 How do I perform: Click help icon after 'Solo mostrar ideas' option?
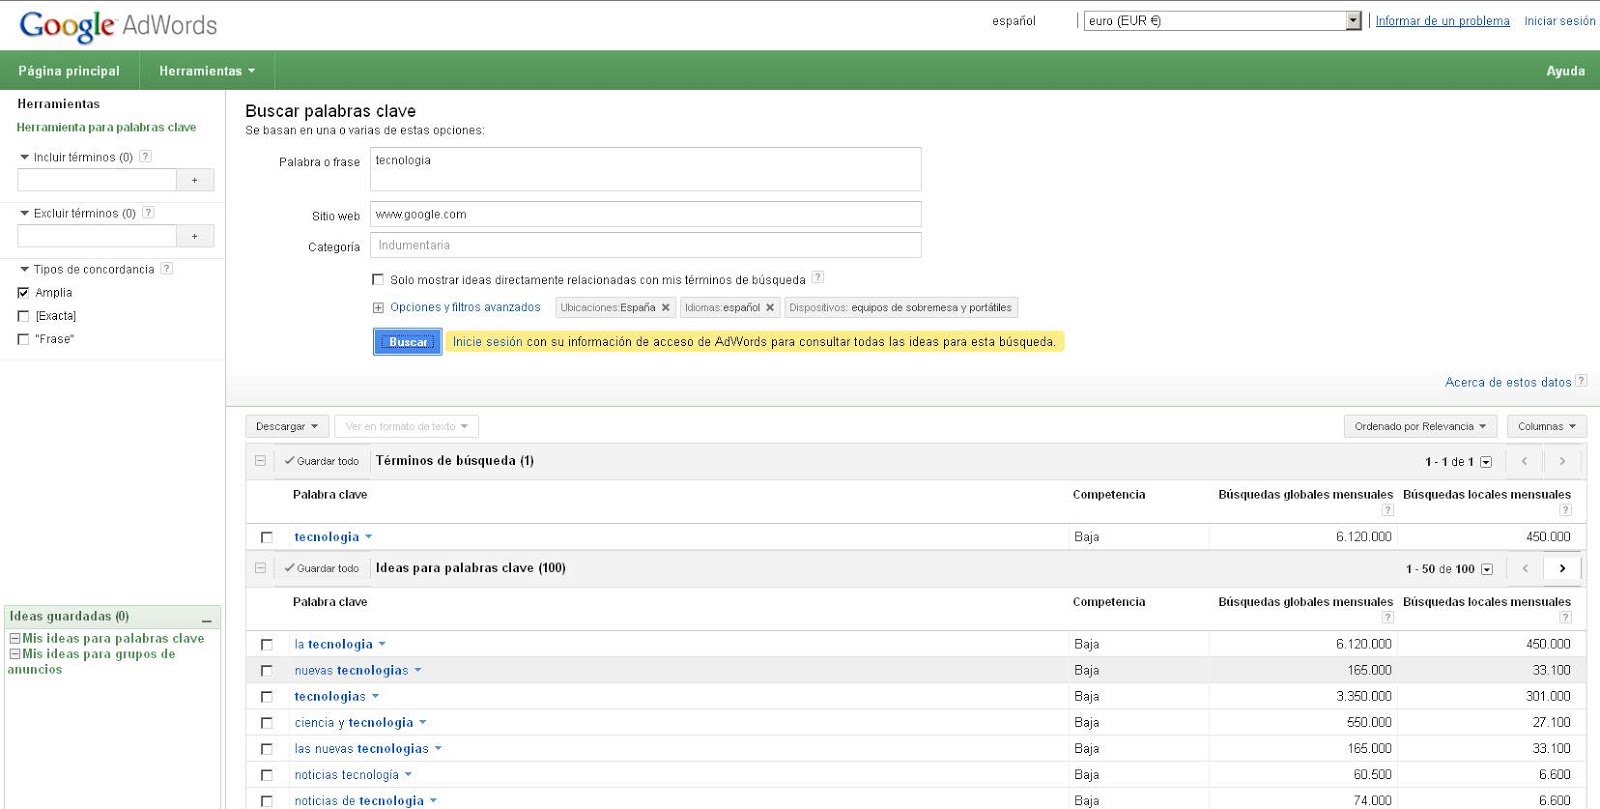818,277
